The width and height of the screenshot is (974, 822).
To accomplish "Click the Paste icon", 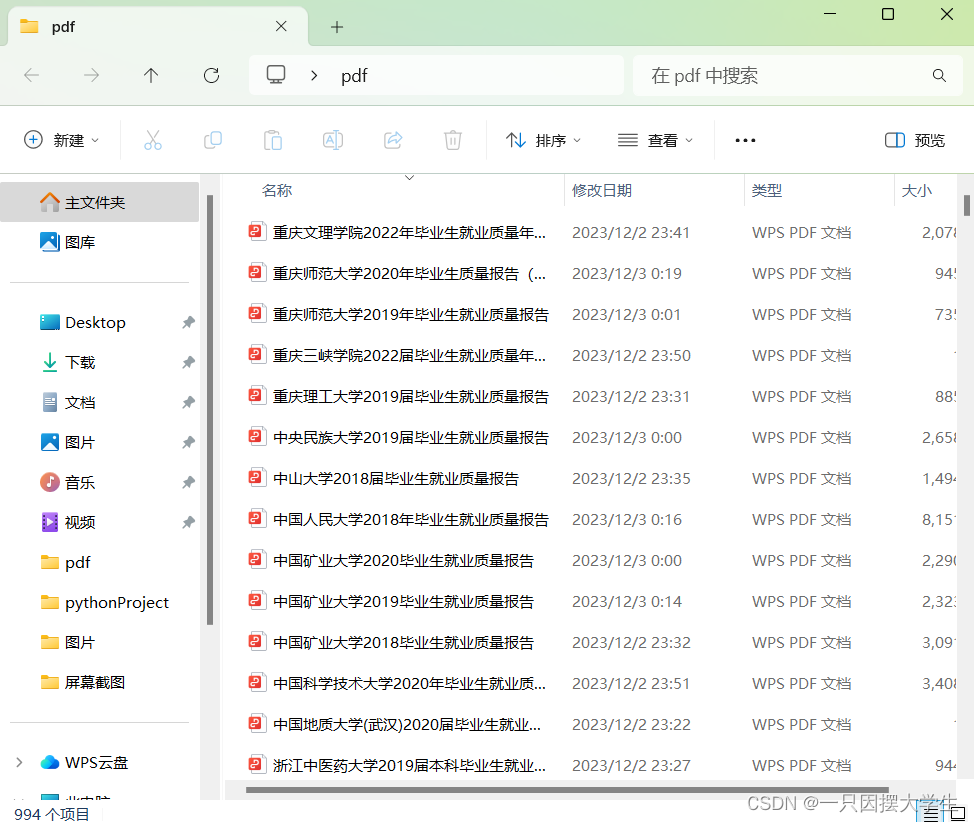I will [272, 140].
